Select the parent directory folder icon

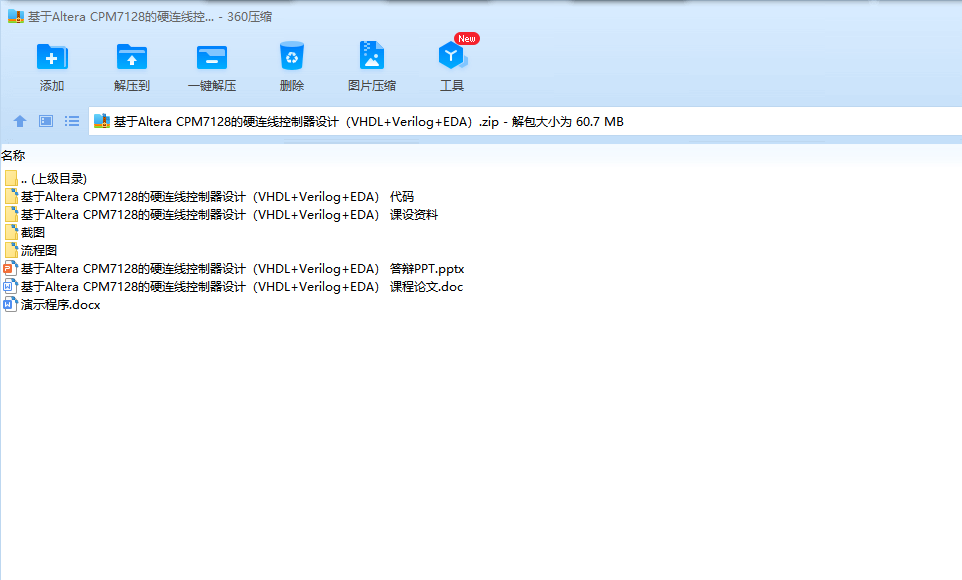pyautogui.click(x=11, y=179)
